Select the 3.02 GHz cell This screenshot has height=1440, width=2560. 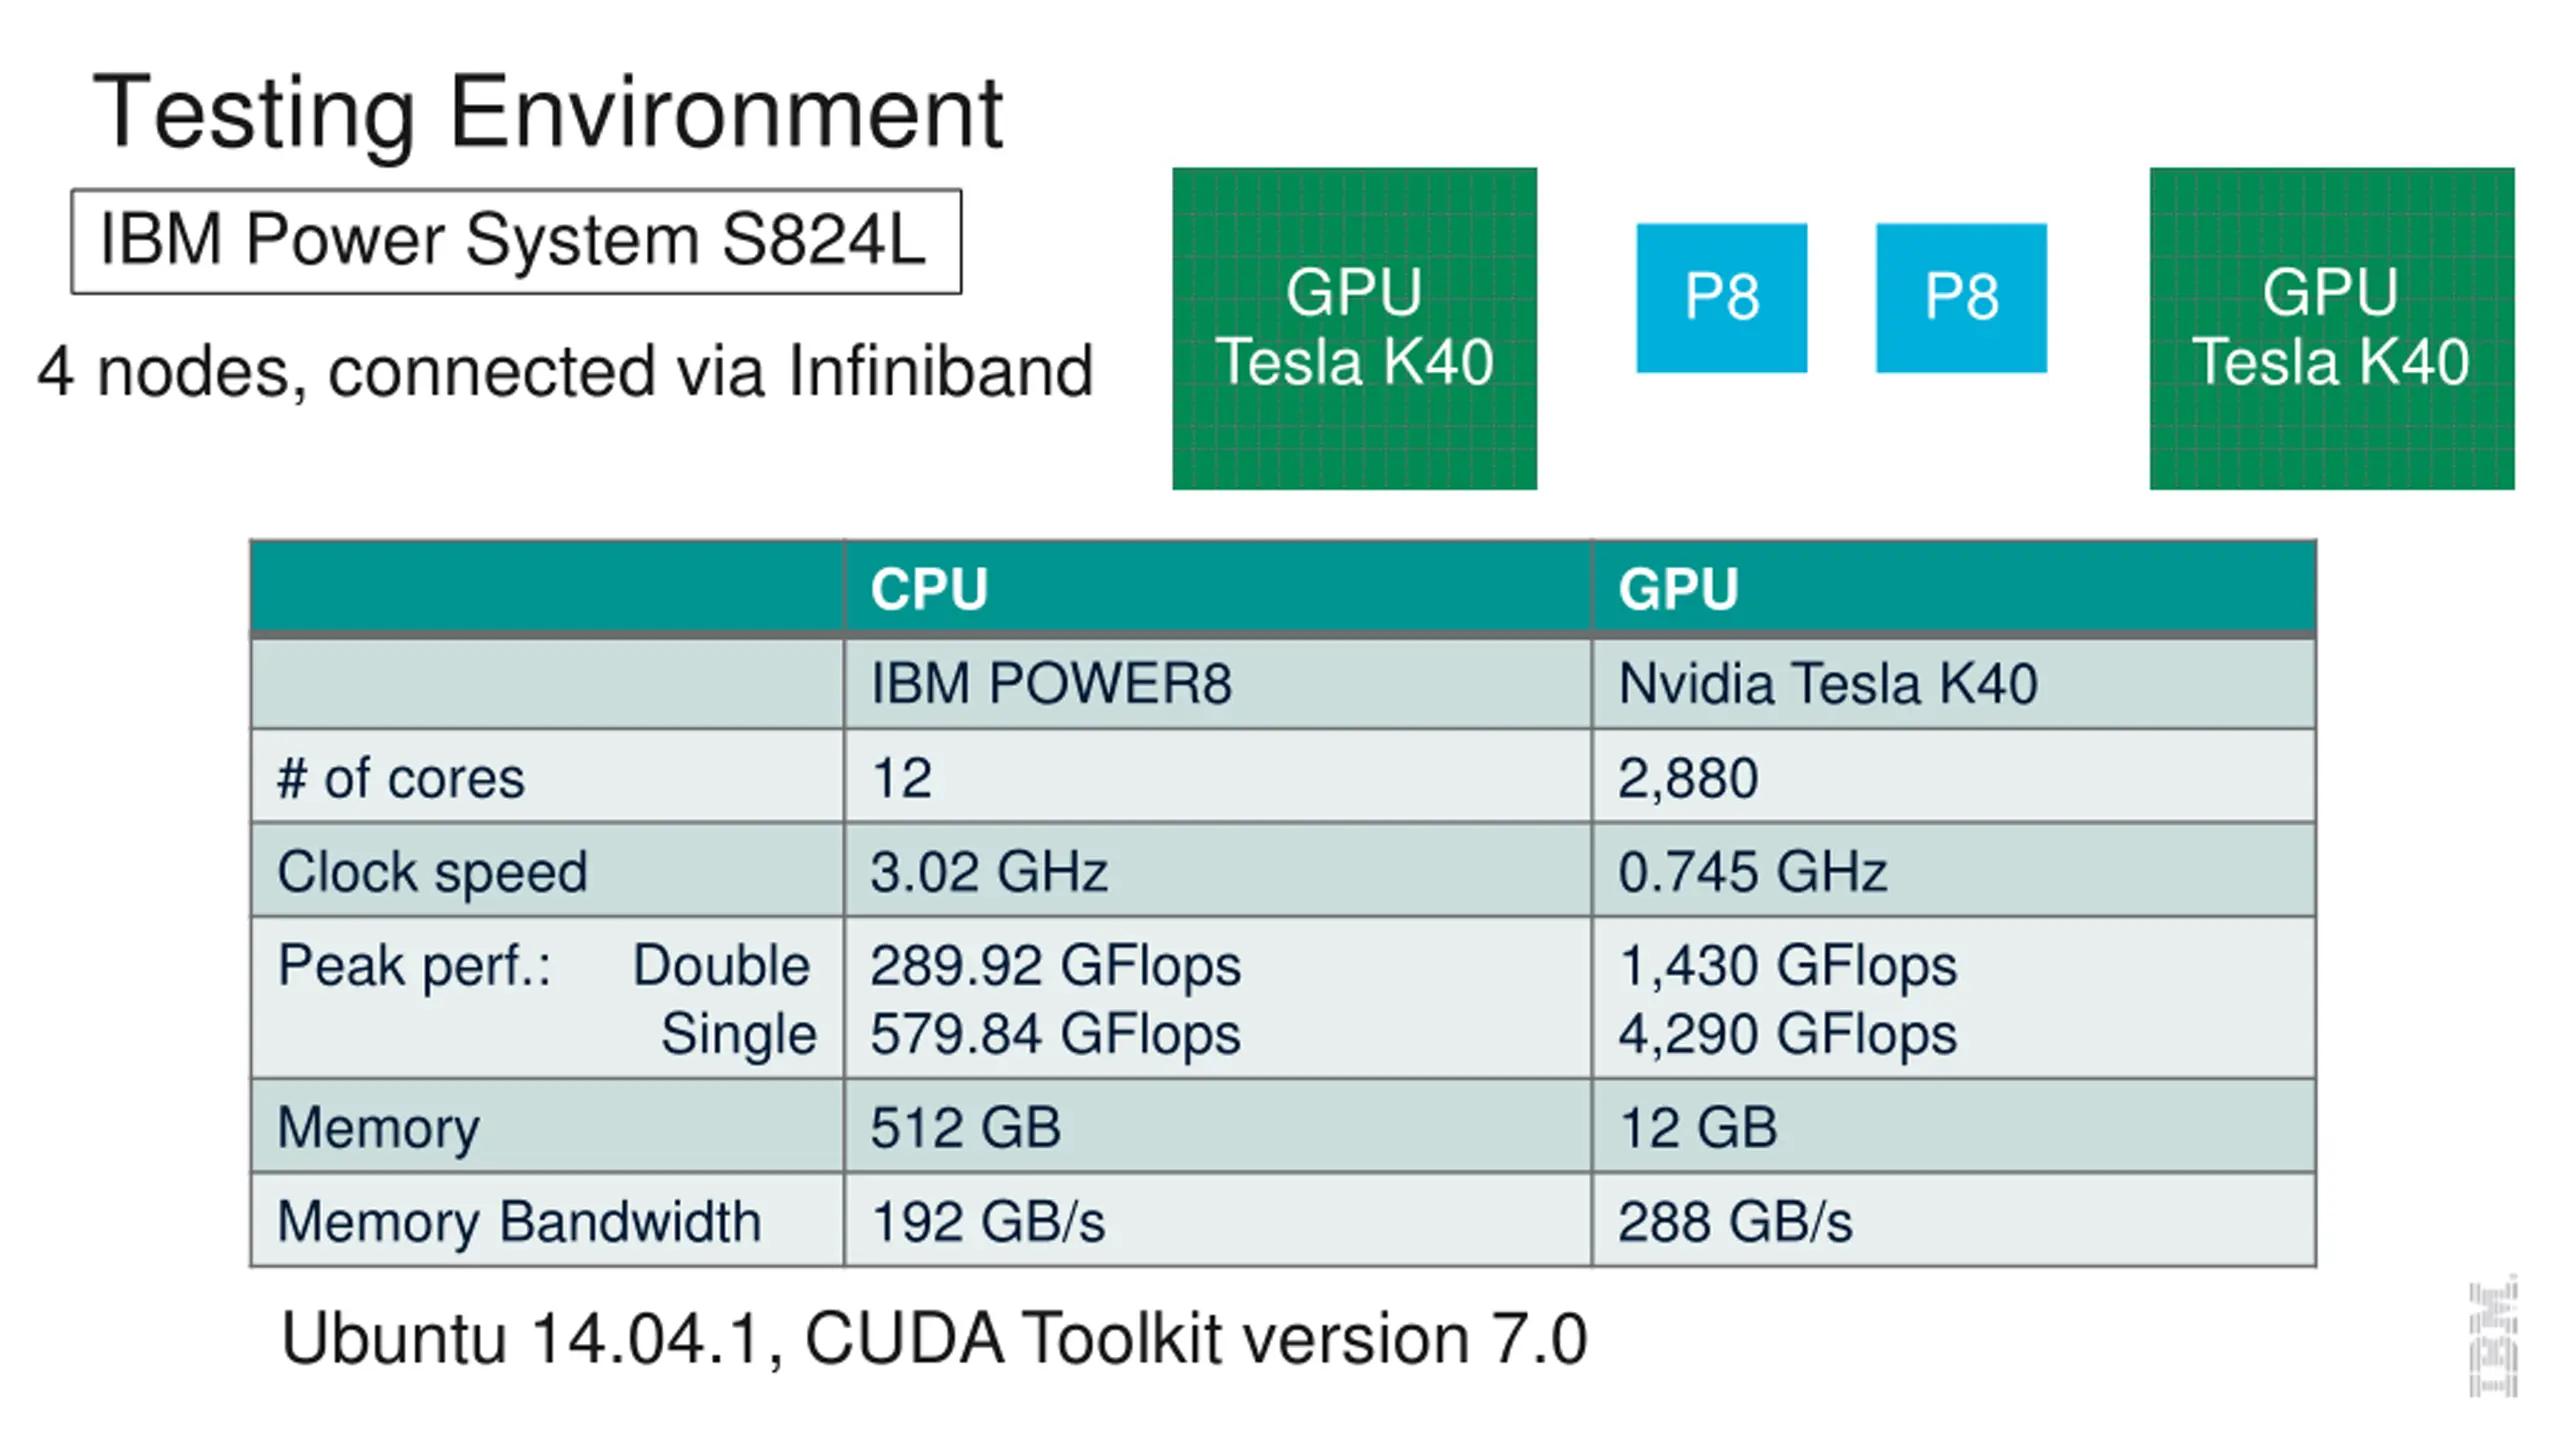[988, 871]
